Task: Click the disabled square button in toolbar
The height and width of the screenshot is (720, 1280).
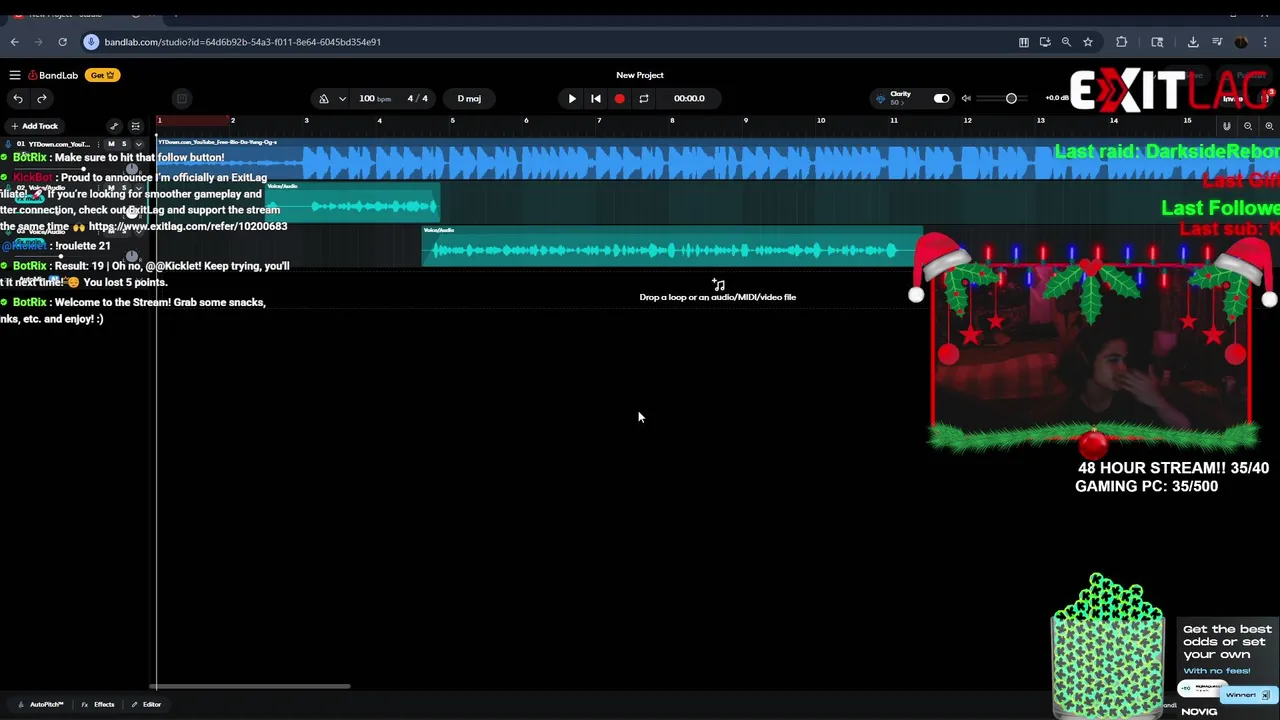Action: click(181, 98)
